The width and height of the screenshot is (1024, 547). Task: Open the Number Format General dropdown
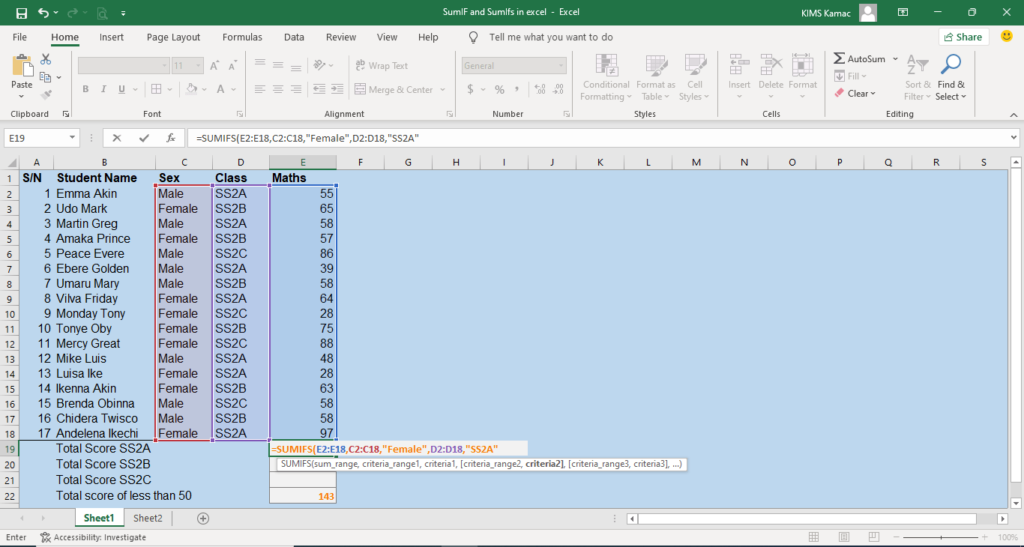[514, 65]
